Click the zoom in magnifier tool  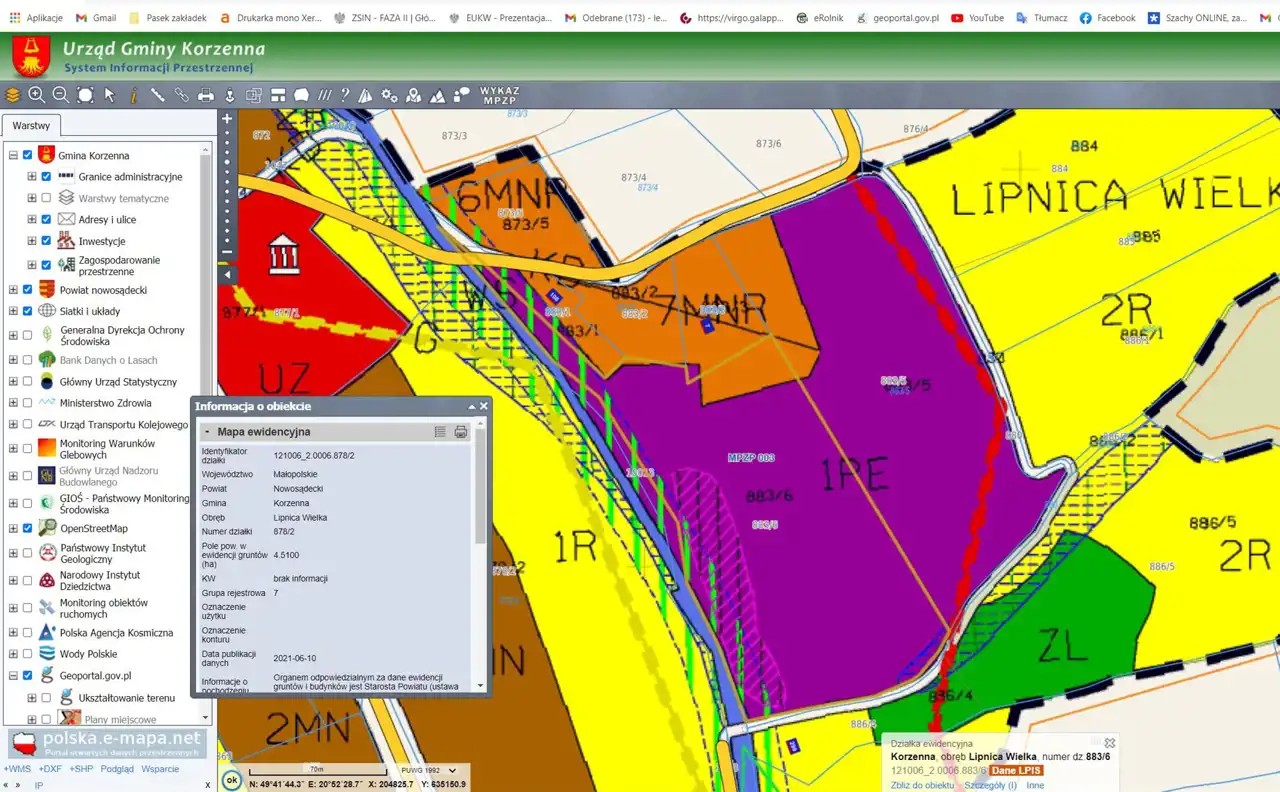coord(37,95)
